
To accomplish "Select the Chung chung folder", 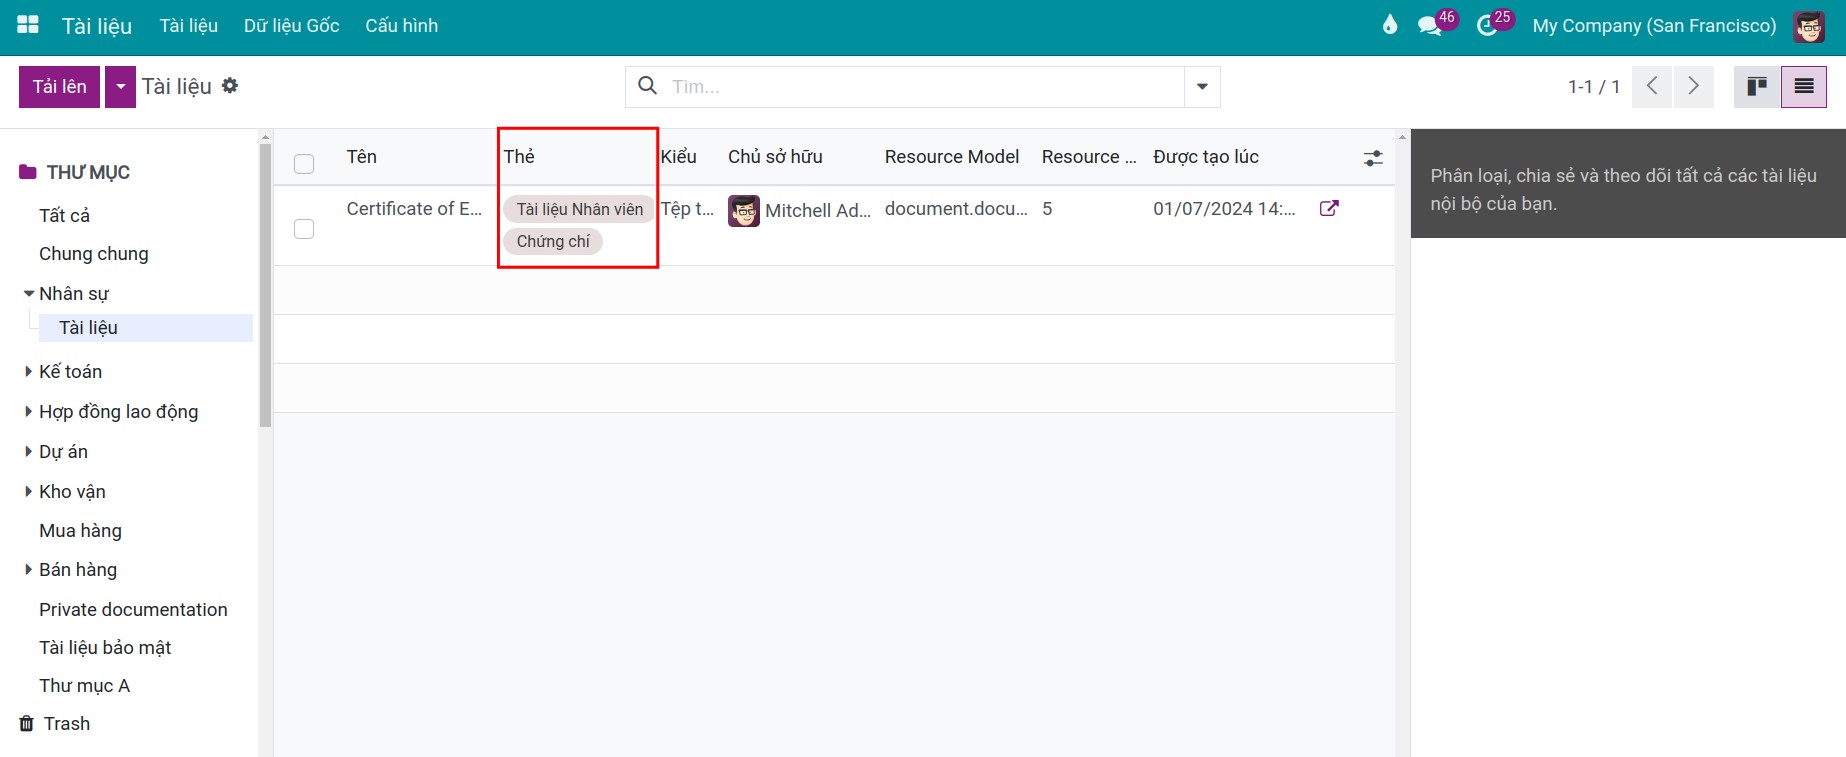I will 94,254.
